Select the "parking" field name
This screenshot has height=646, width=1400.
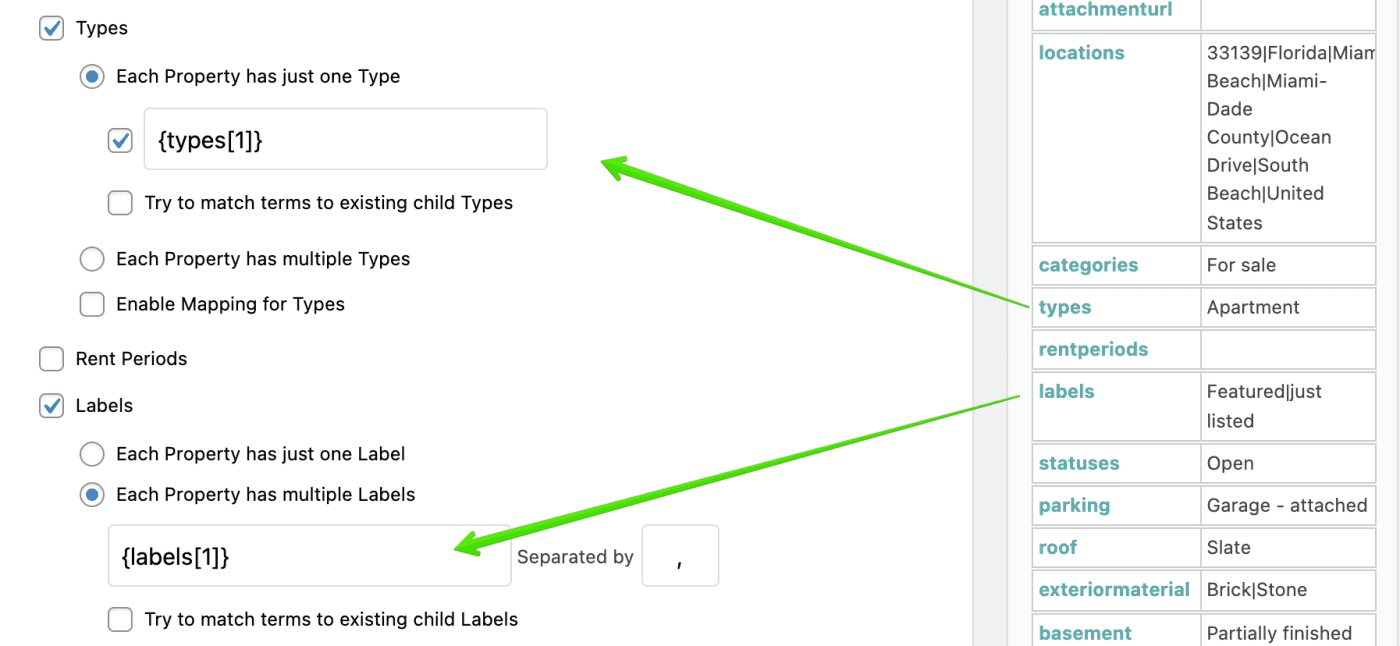pos(1074,505)
